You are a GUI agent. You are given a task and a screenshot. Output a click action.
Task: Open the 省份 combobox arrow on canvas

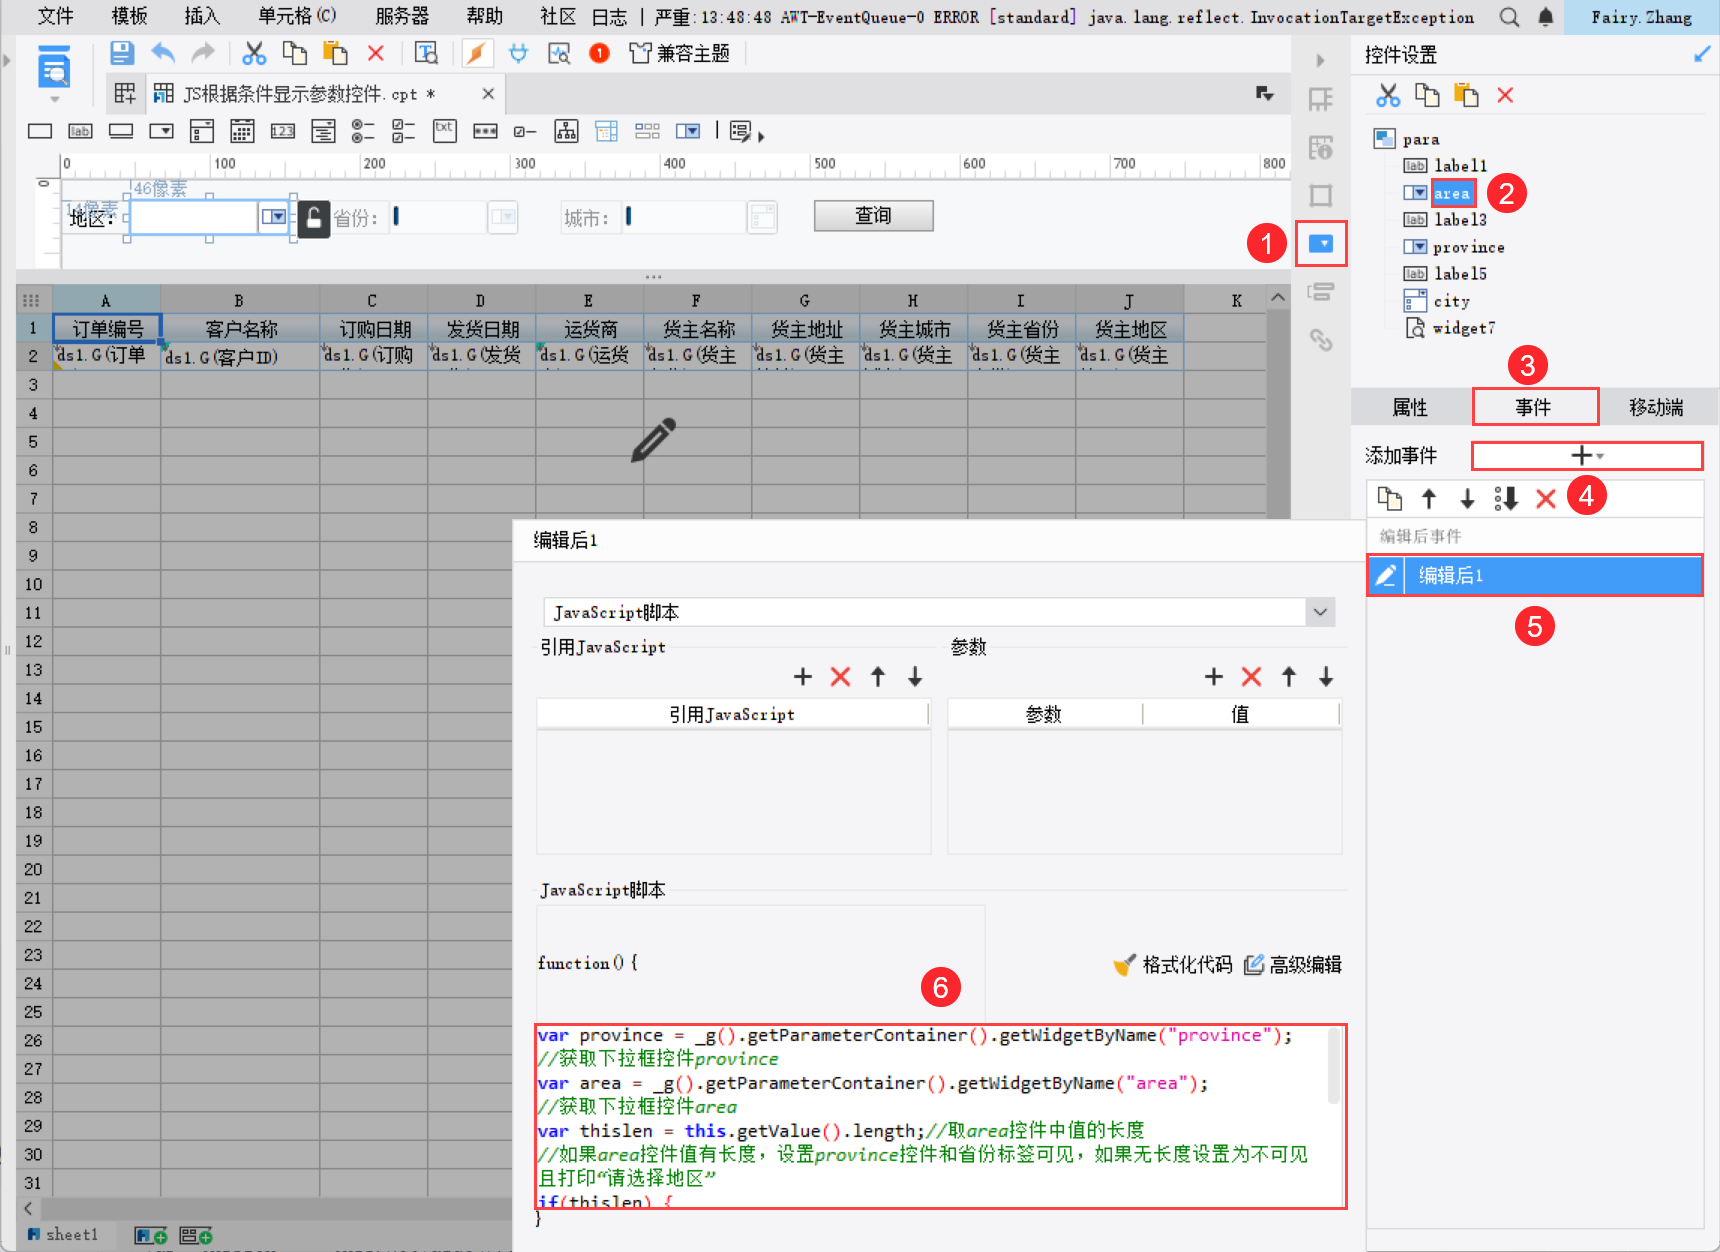tap(503, 217)
